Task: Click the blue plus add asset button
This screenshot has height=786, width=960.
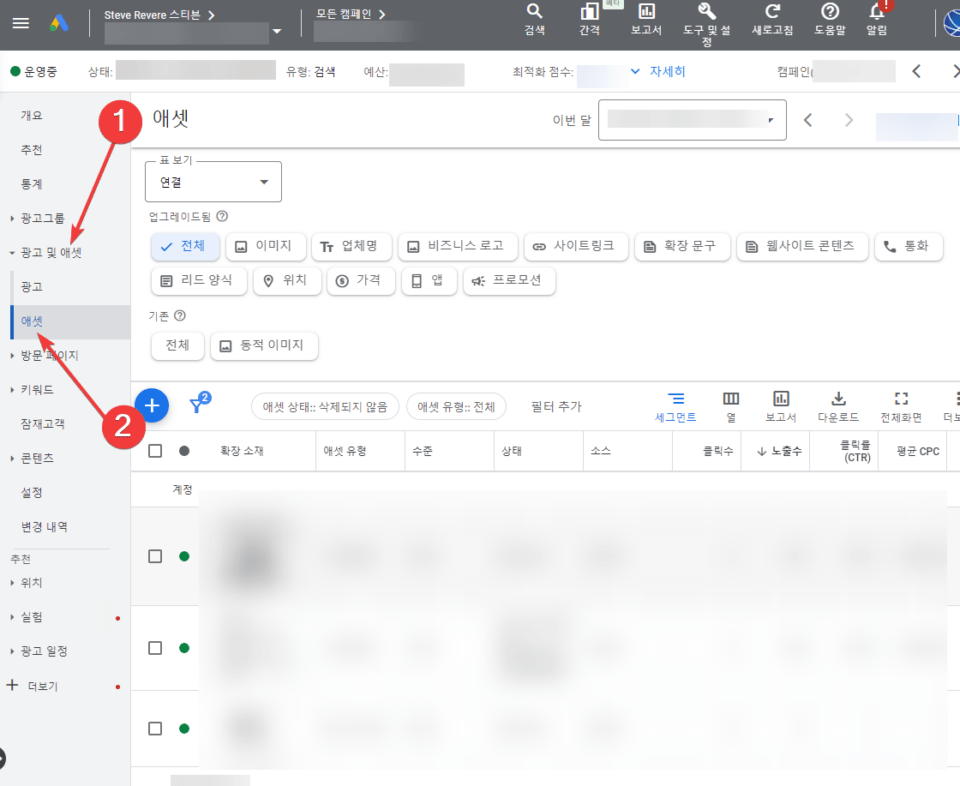Action: coord(152,405)
